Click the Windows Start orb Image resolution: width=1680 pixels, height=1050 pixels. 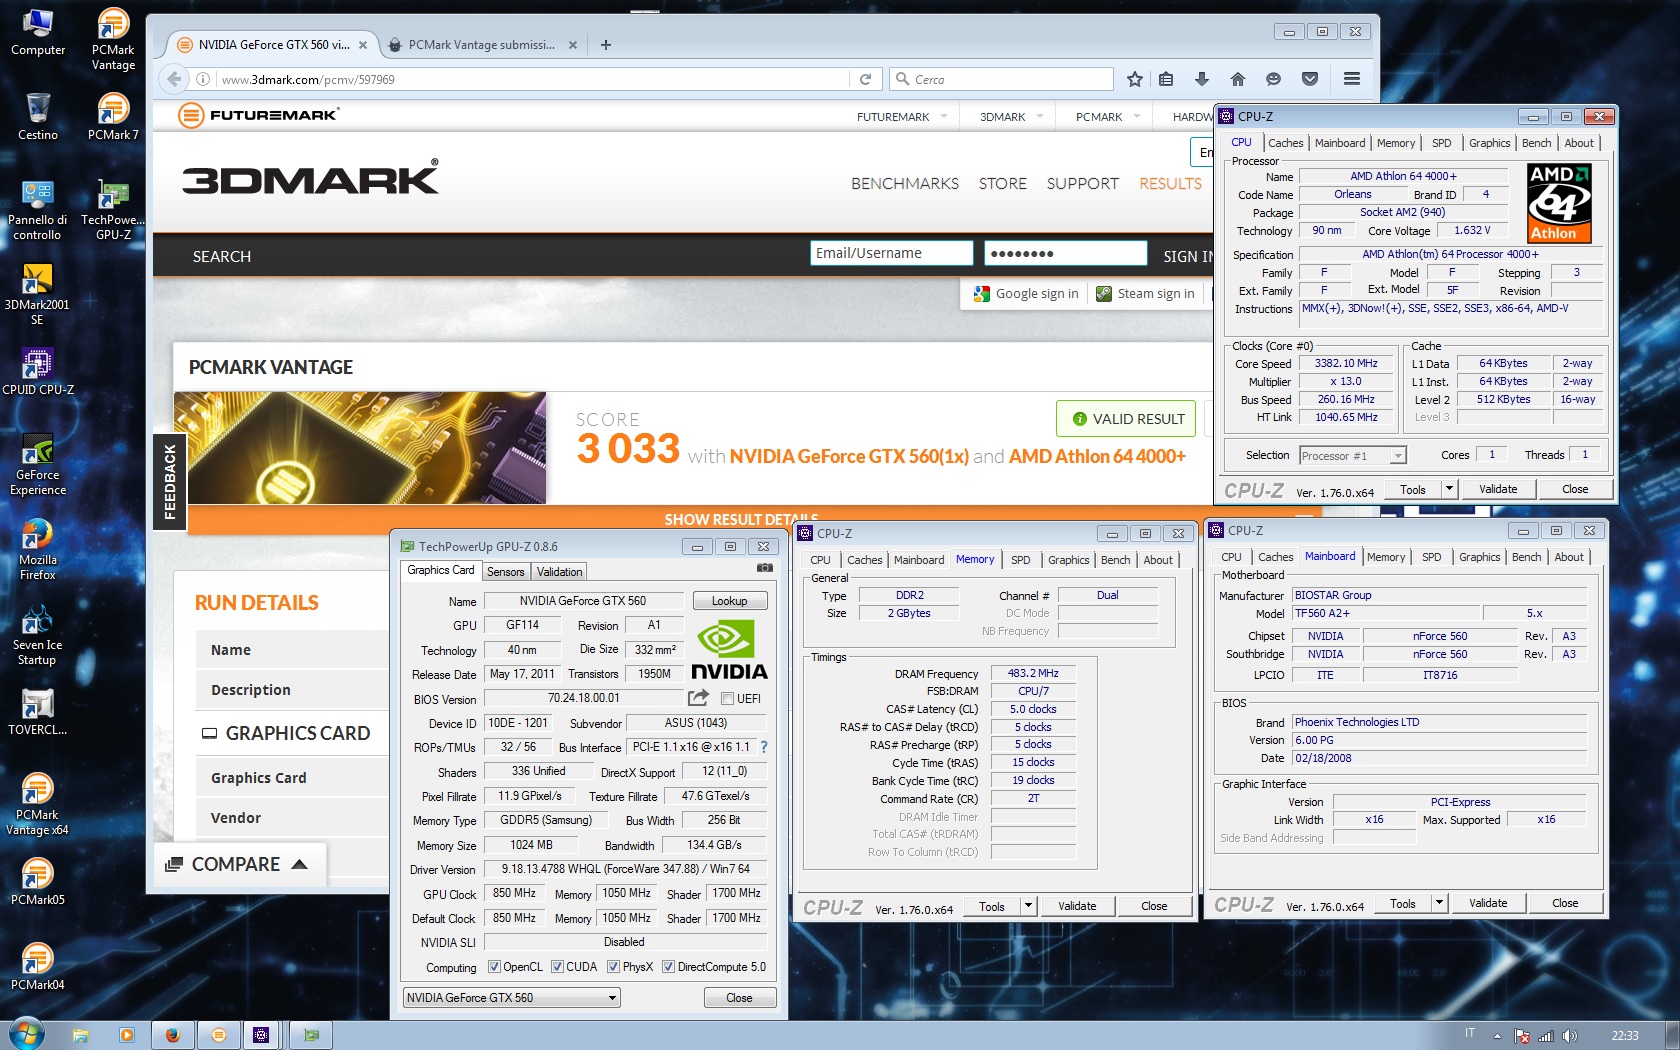coord(27,1033)
